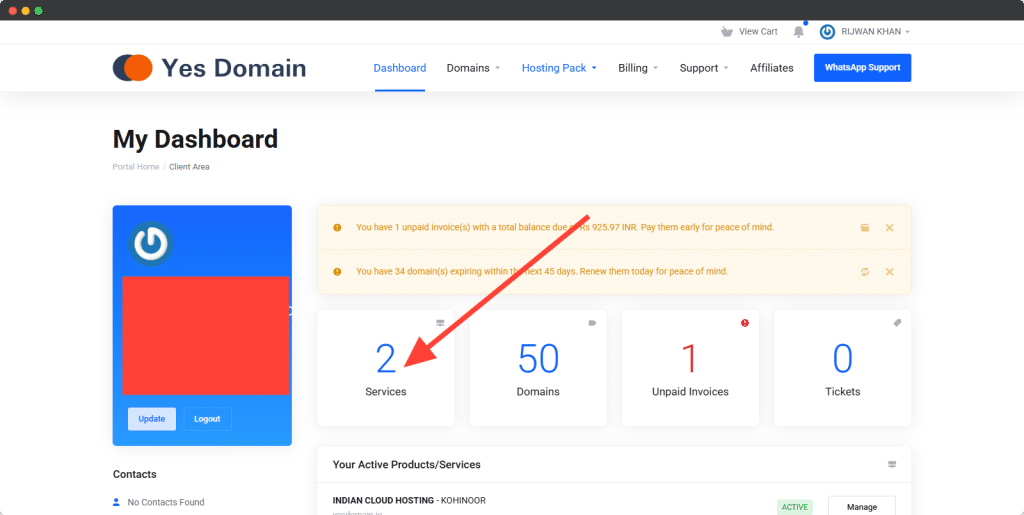The height and width of the screenshot is (515, 1024).
Task: Click red alert icon on Unpaid Invoices card
Action: point(744,323)
